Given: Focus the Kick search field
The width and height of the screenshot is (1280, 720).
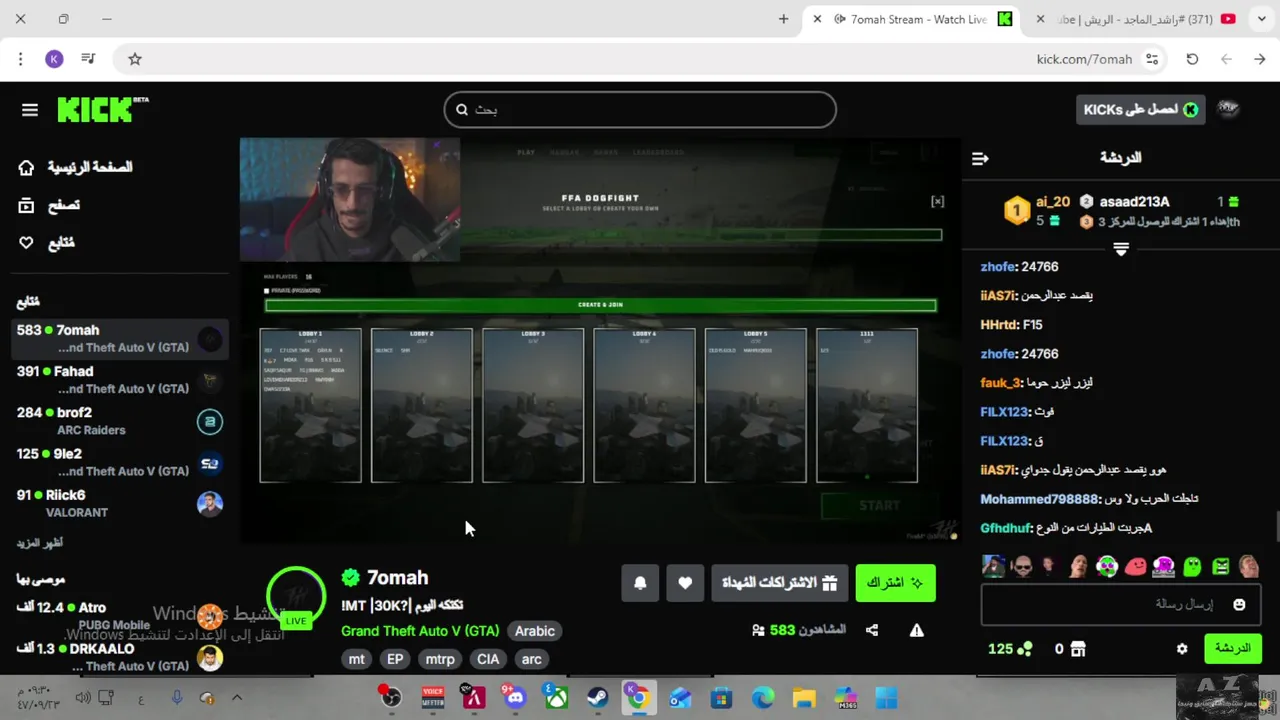Looking at the screenshot, I should point(640,110).
